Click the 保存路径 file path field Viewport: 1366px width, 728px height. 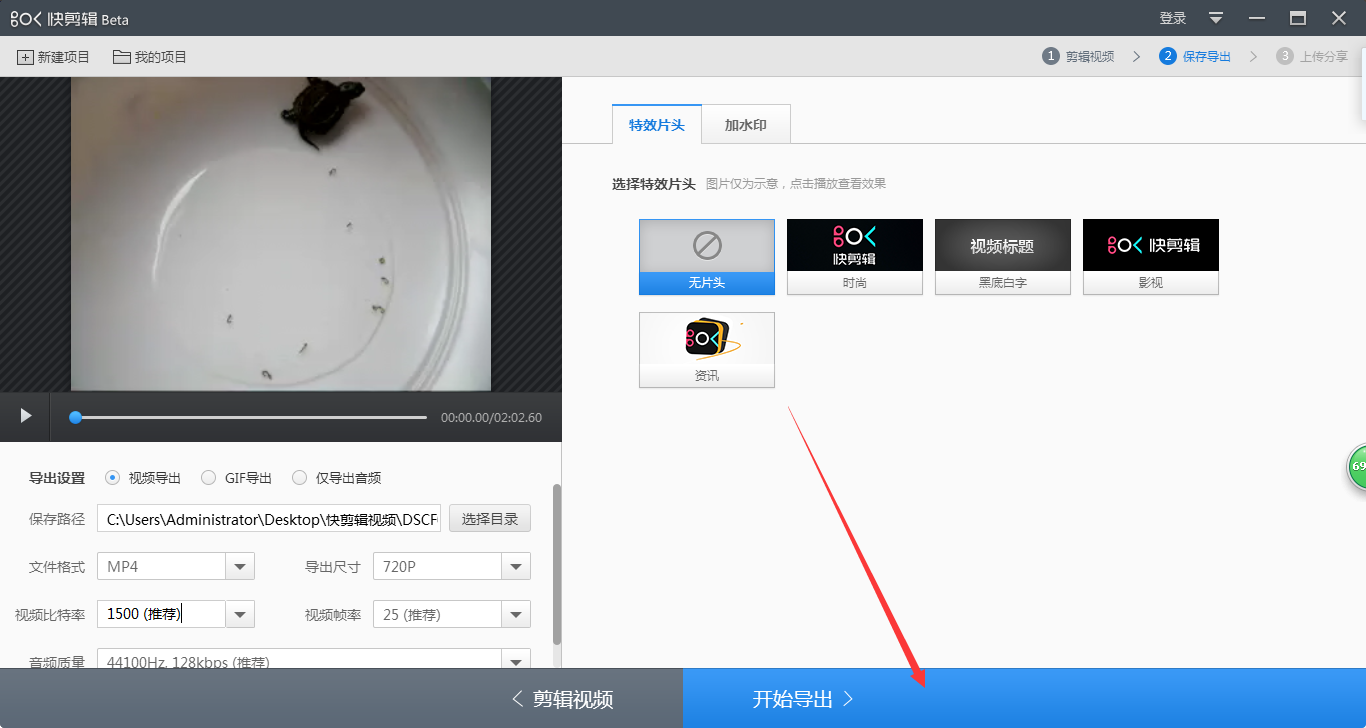(268, 518)
